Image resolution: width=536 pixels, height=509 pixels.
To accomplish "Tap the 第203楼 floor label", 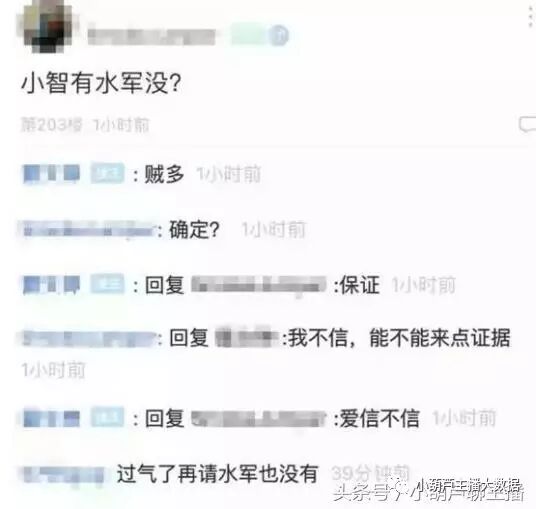I will point(51,125).
